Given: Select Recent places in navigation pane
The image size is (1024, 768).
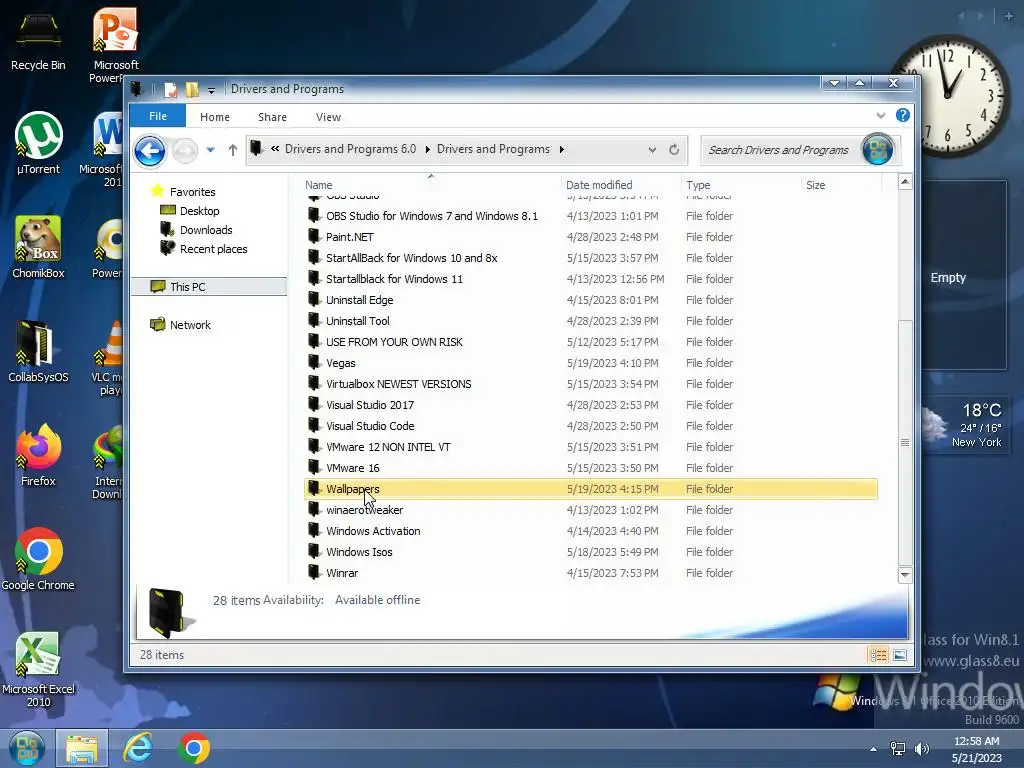Looking at the screenshot, I should coord(214,249).
